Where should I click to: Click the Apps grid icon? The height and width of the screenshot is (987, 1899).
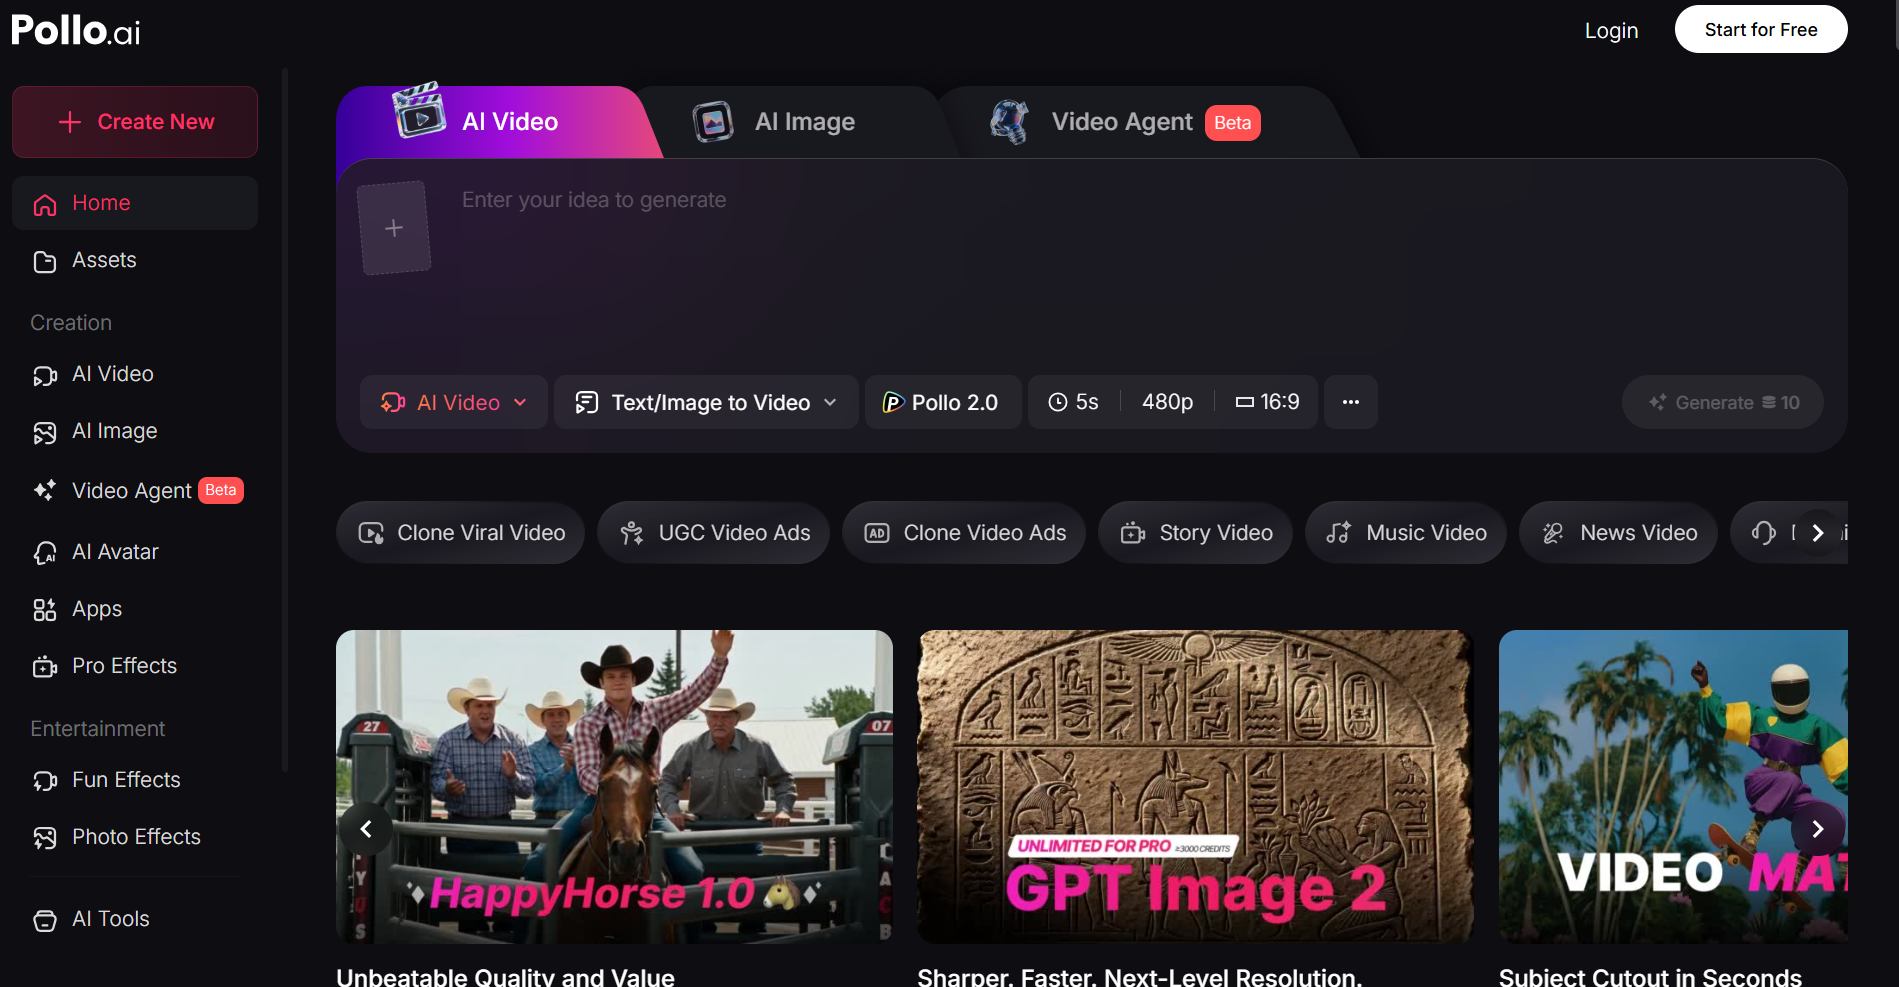[x=45, y=610]
